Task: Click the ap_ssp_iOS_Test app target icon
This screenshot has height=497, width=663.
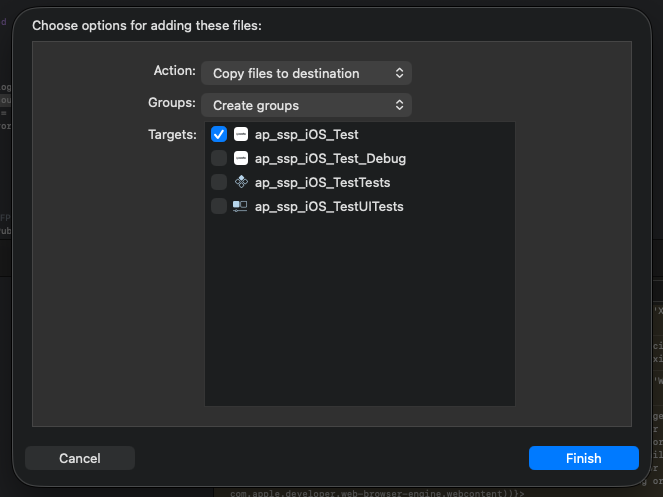Action: 241,134
